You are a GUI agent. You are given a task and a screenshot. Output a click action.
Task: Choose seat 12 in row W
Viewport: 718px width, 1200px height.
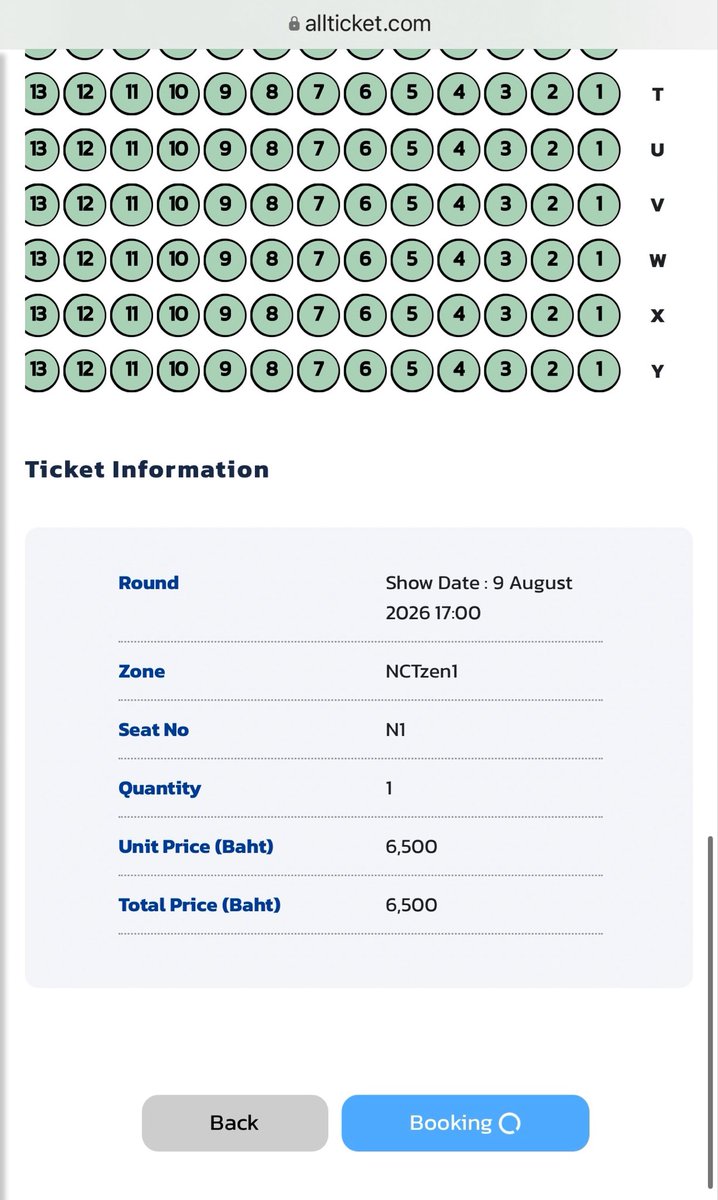85,261
